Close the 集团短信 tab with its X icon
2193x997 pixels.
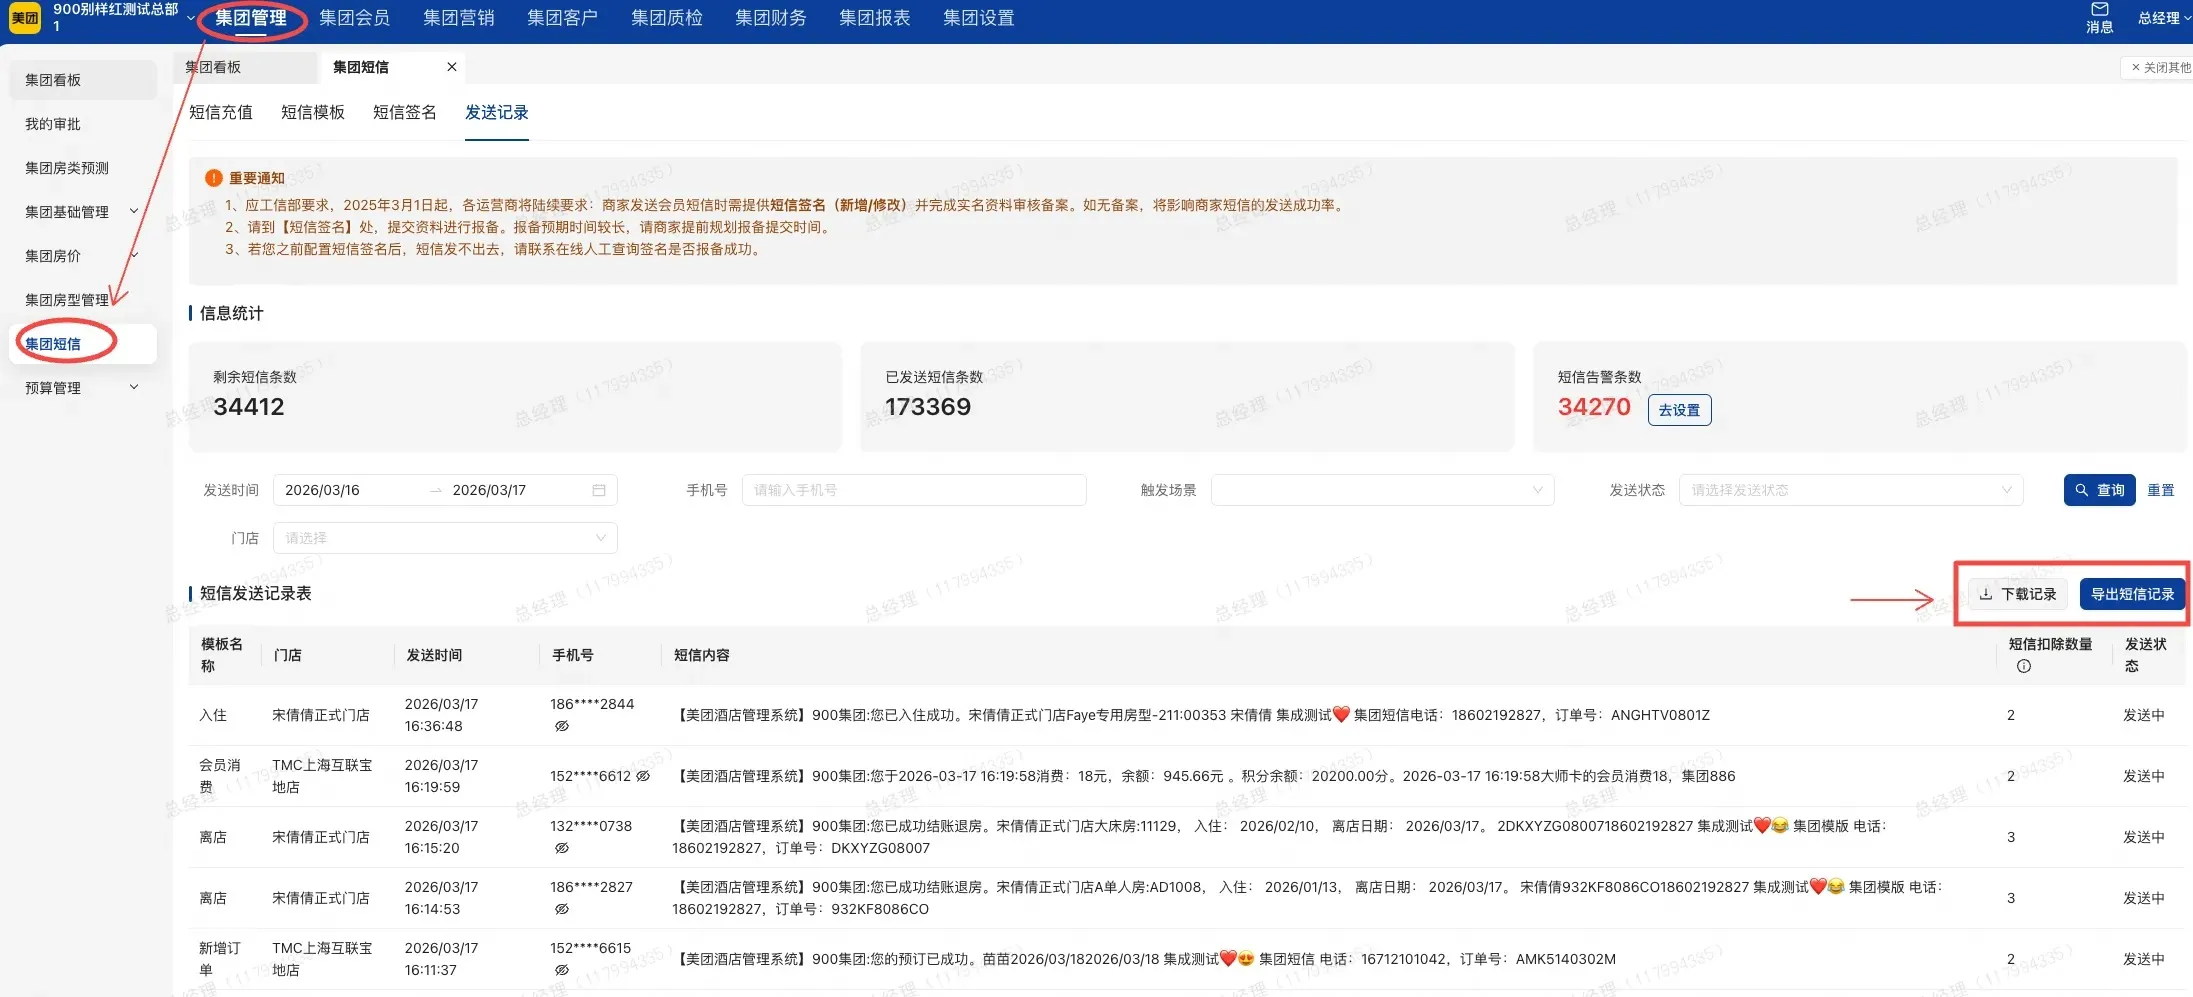click(451, 67)
